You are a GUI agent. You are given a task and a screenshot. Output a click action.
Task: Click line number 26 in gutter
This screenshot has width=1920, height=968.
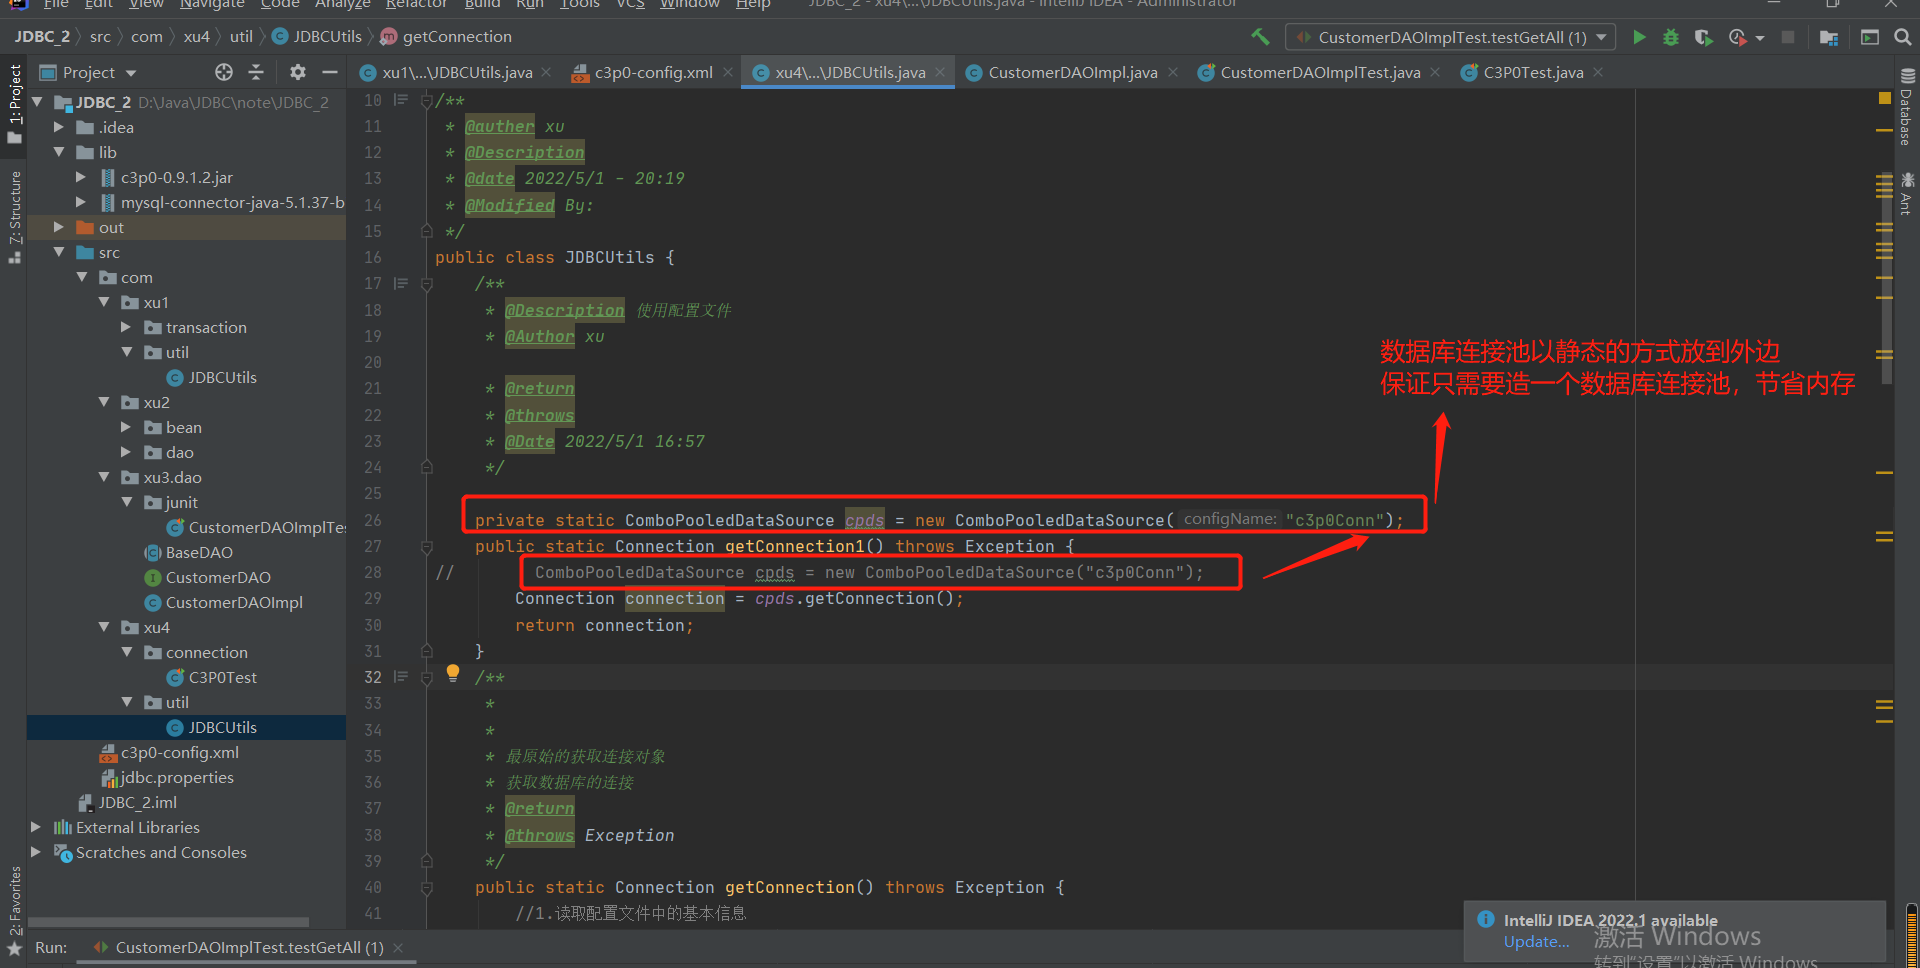tap(373, 520)
